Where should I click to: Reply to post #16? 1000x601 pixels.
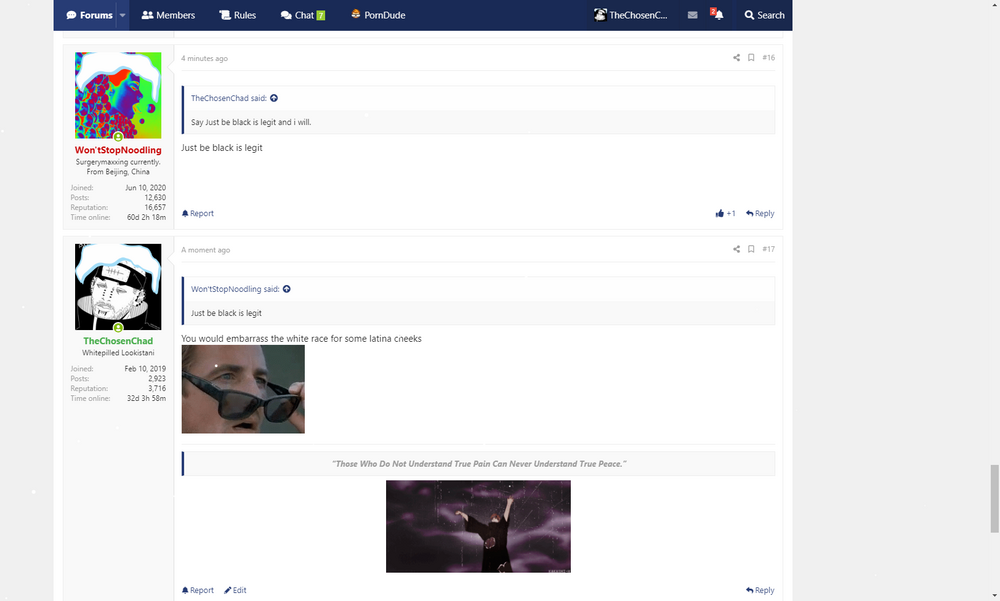pyautogui.click(x=760, y=214)
